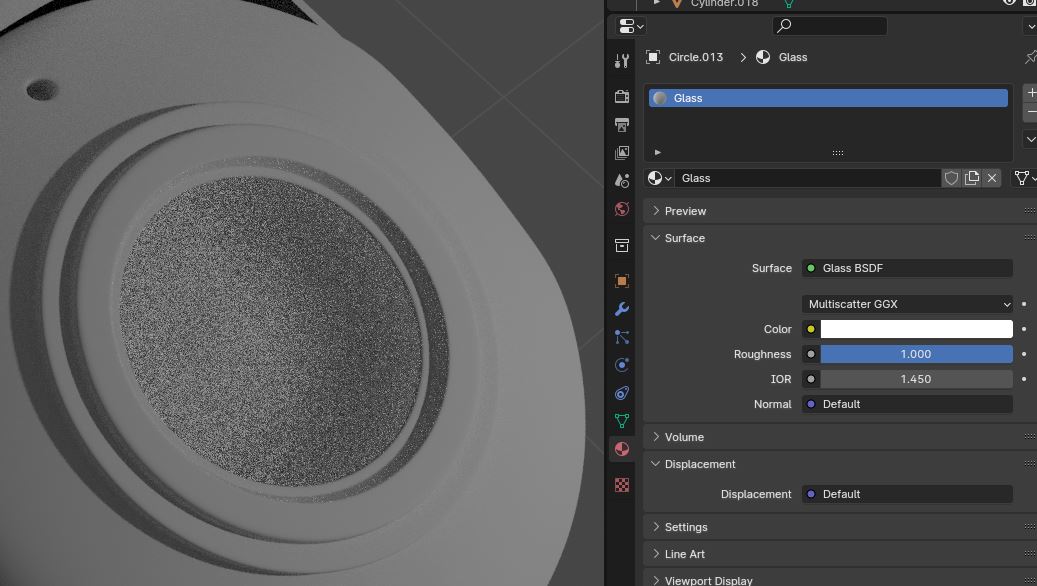The height and width of the screenshot is (586, 1037).
Task: Open the View Layer properties tab
Action: click(622, 153)
